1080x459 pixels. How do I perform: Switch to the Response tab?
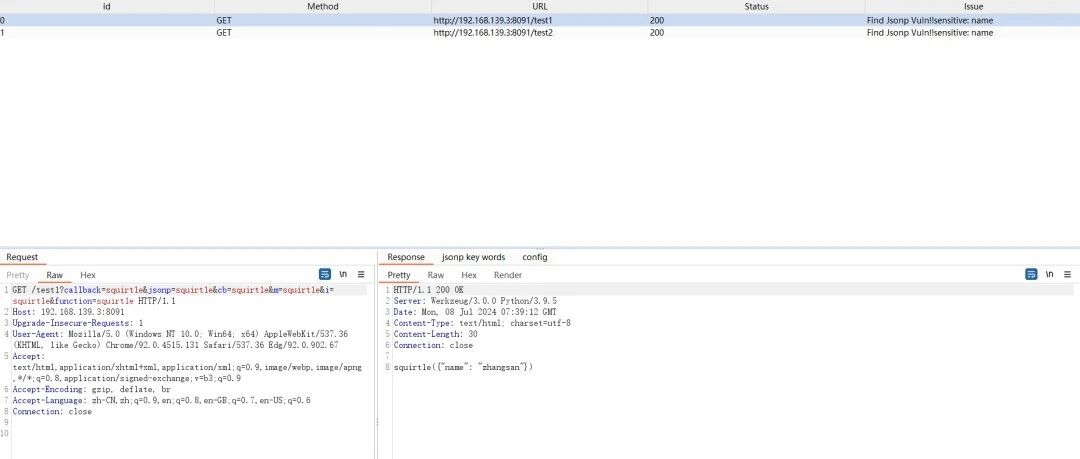click(x=406, y=257)
